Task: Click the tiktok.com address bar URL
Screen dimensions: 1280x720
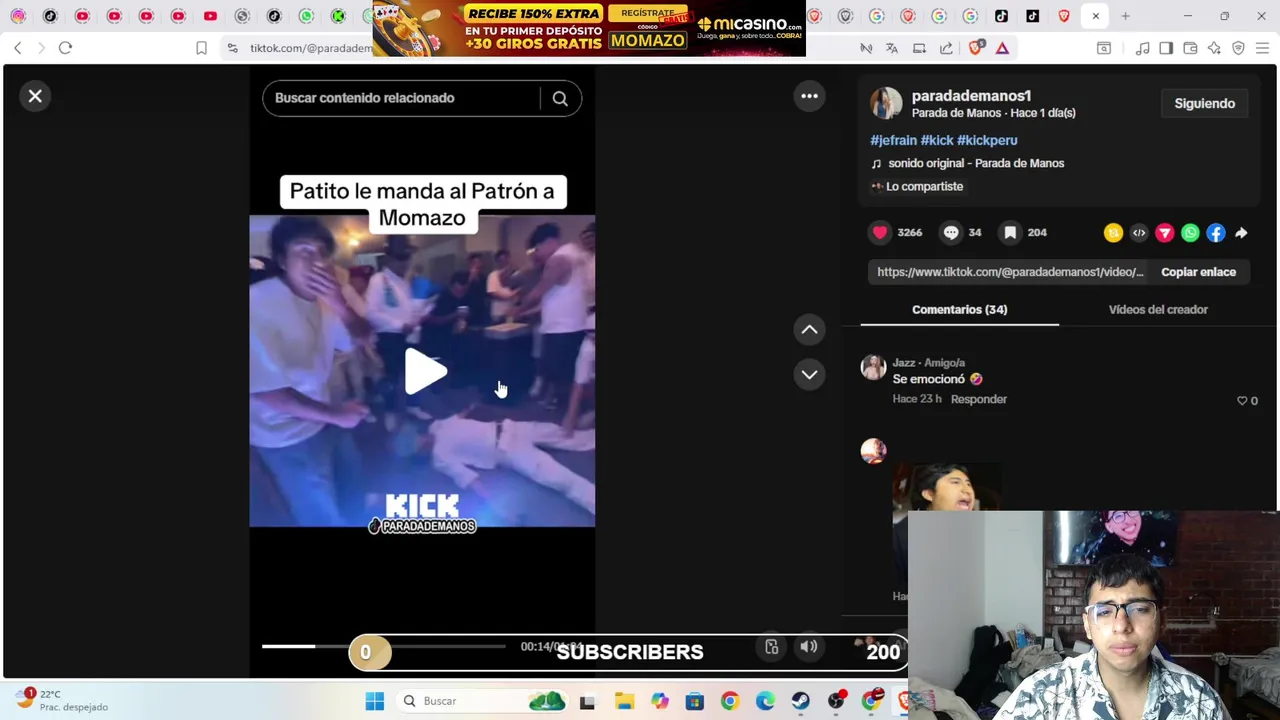Action: coord(310,48)
